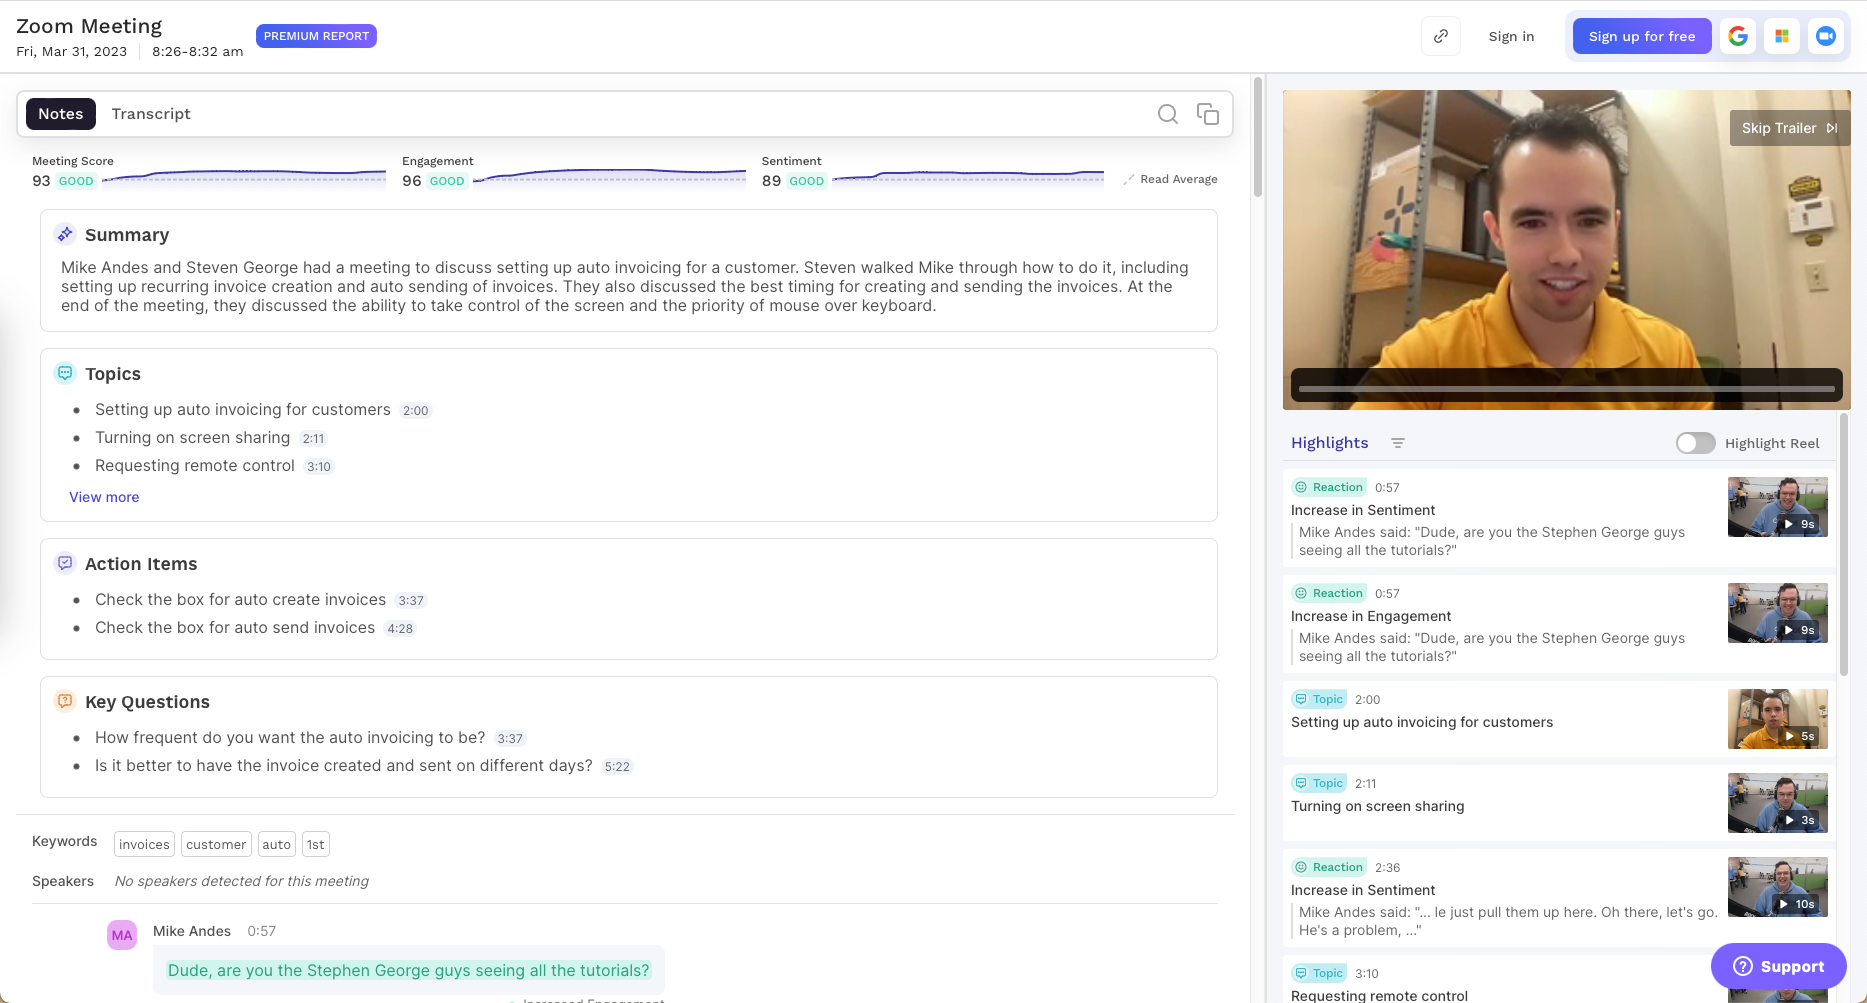
Task: Switch to the Transcript tab
Action: click(151, 114)
